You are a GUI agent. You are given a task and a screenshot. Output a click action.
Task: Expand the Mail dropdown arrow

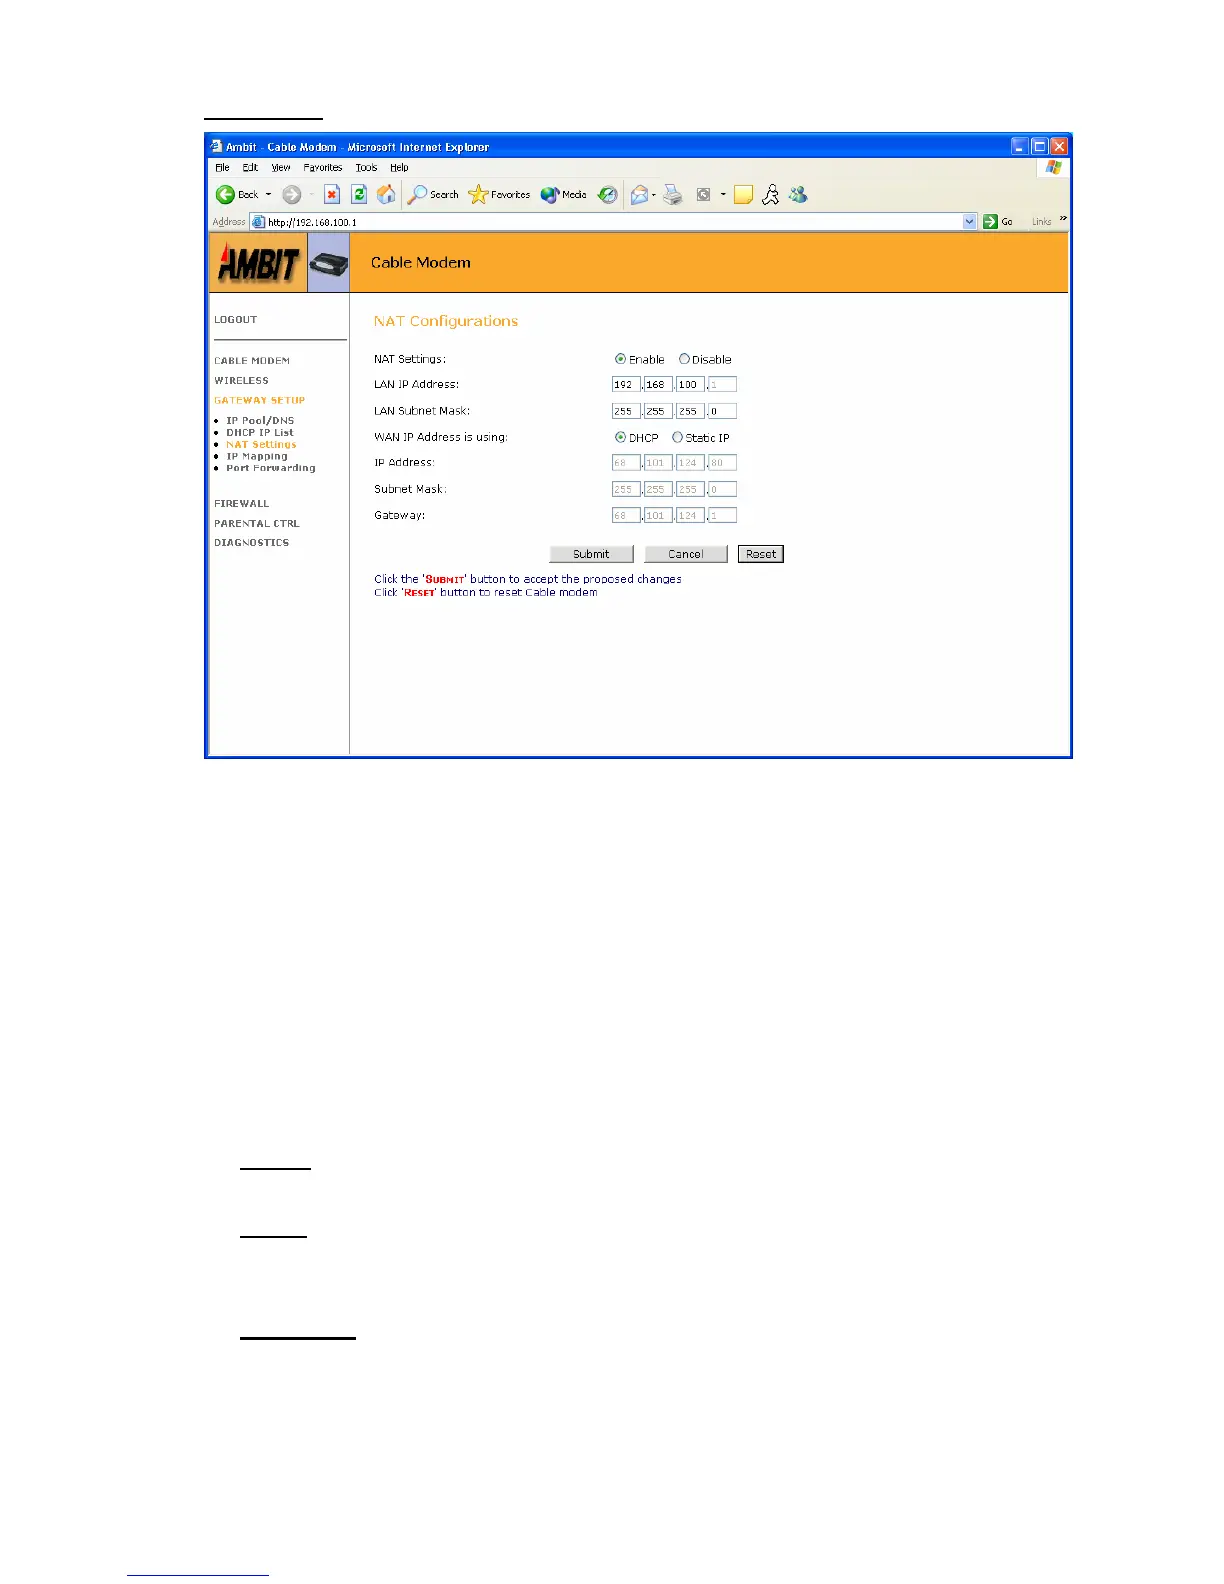pos(654,194)
